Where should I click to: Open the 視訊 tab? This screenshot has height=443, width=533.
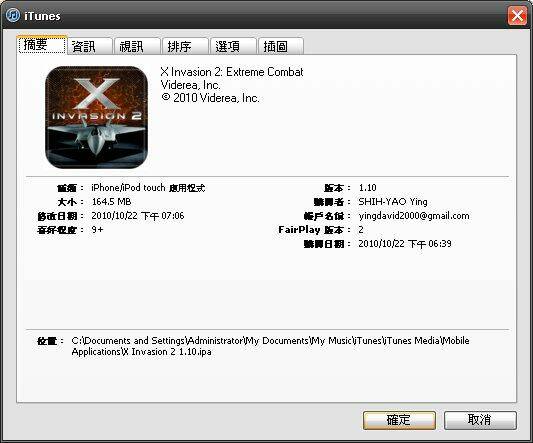point(137,46)
